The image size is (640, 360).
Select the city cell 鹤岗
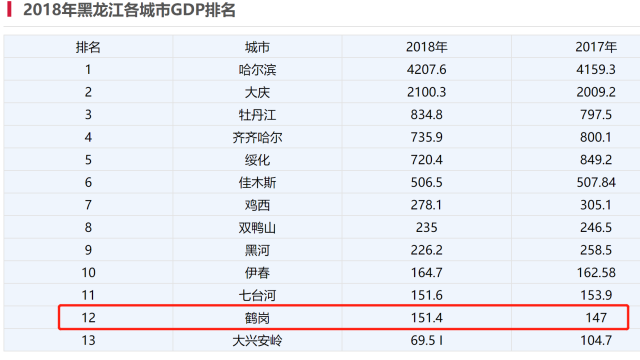coord(257,318)
